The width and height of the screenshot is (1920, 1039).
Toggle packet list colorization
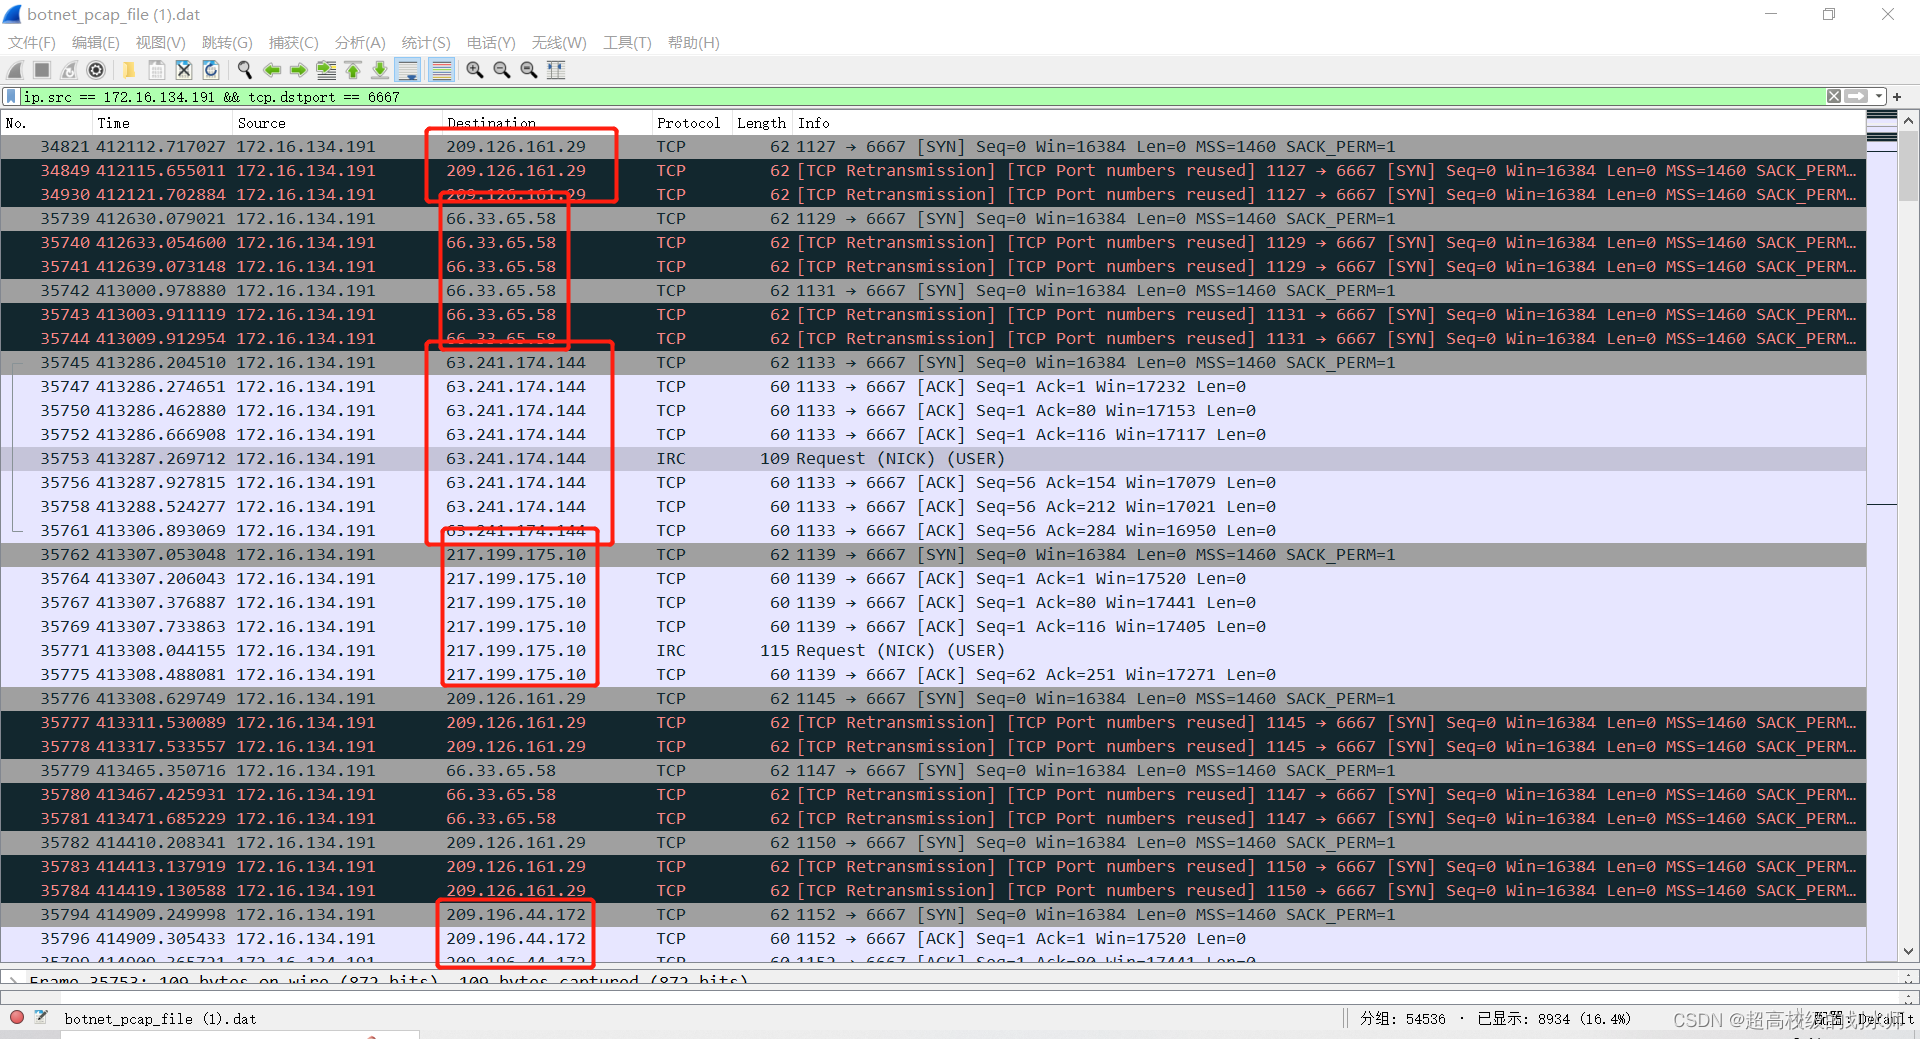point(441,70)
